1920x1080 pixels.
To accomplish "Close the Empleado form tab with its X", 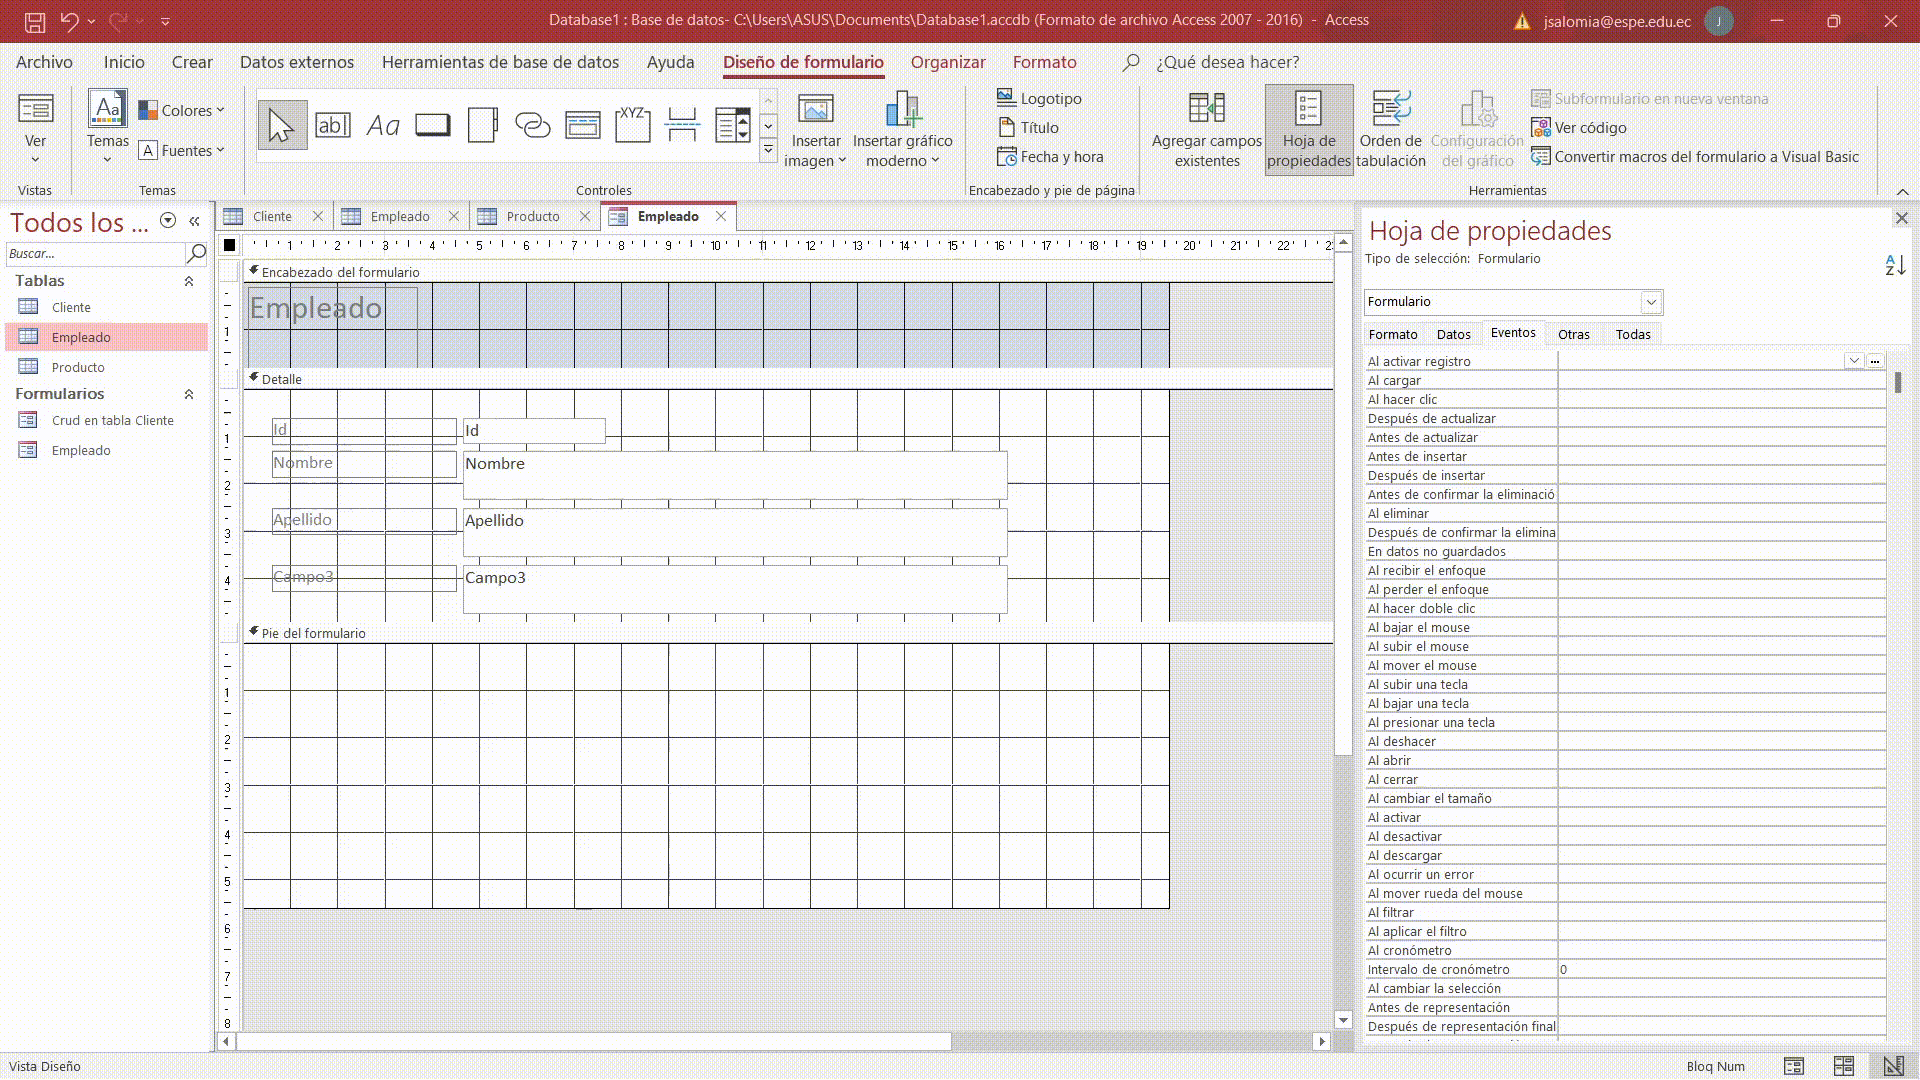I will (721, 216).
